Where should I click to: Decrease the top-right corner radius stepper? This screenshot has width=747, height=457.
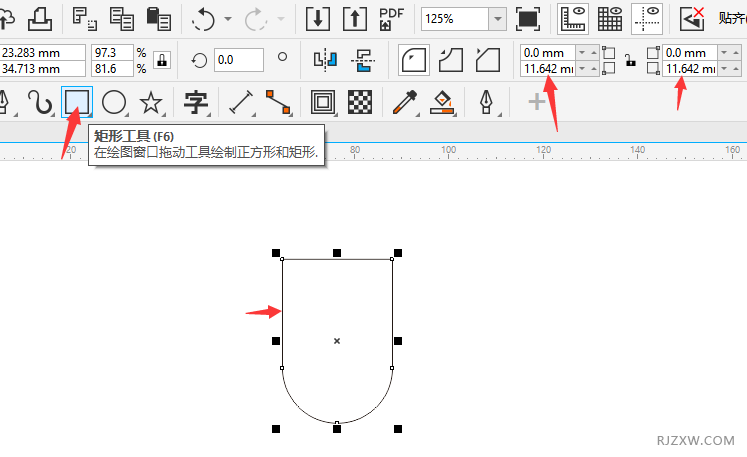coord(724,52)
